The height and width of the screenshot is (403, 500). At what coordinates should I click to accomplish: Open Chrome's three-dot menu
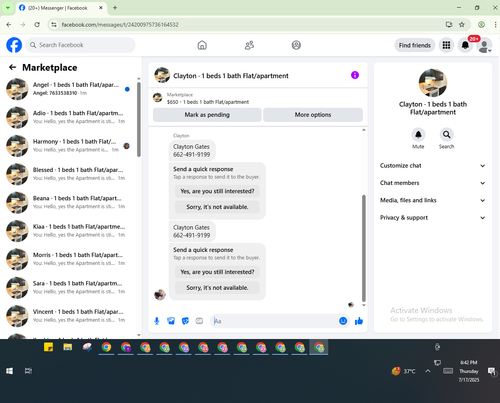point(495,25)
